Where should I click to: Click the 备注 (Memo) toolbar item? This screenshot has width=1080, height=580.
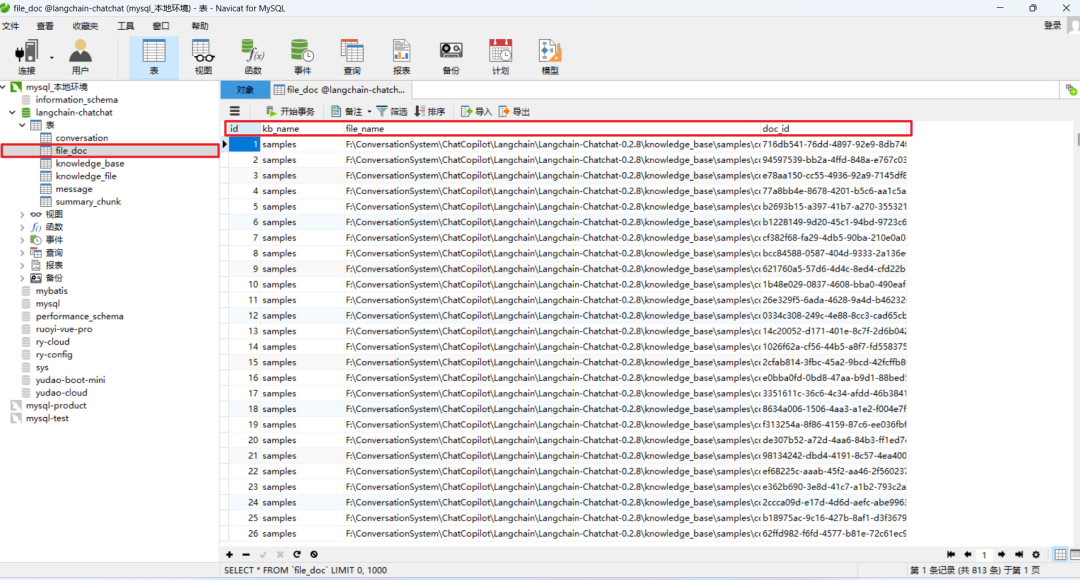[346, 111]
